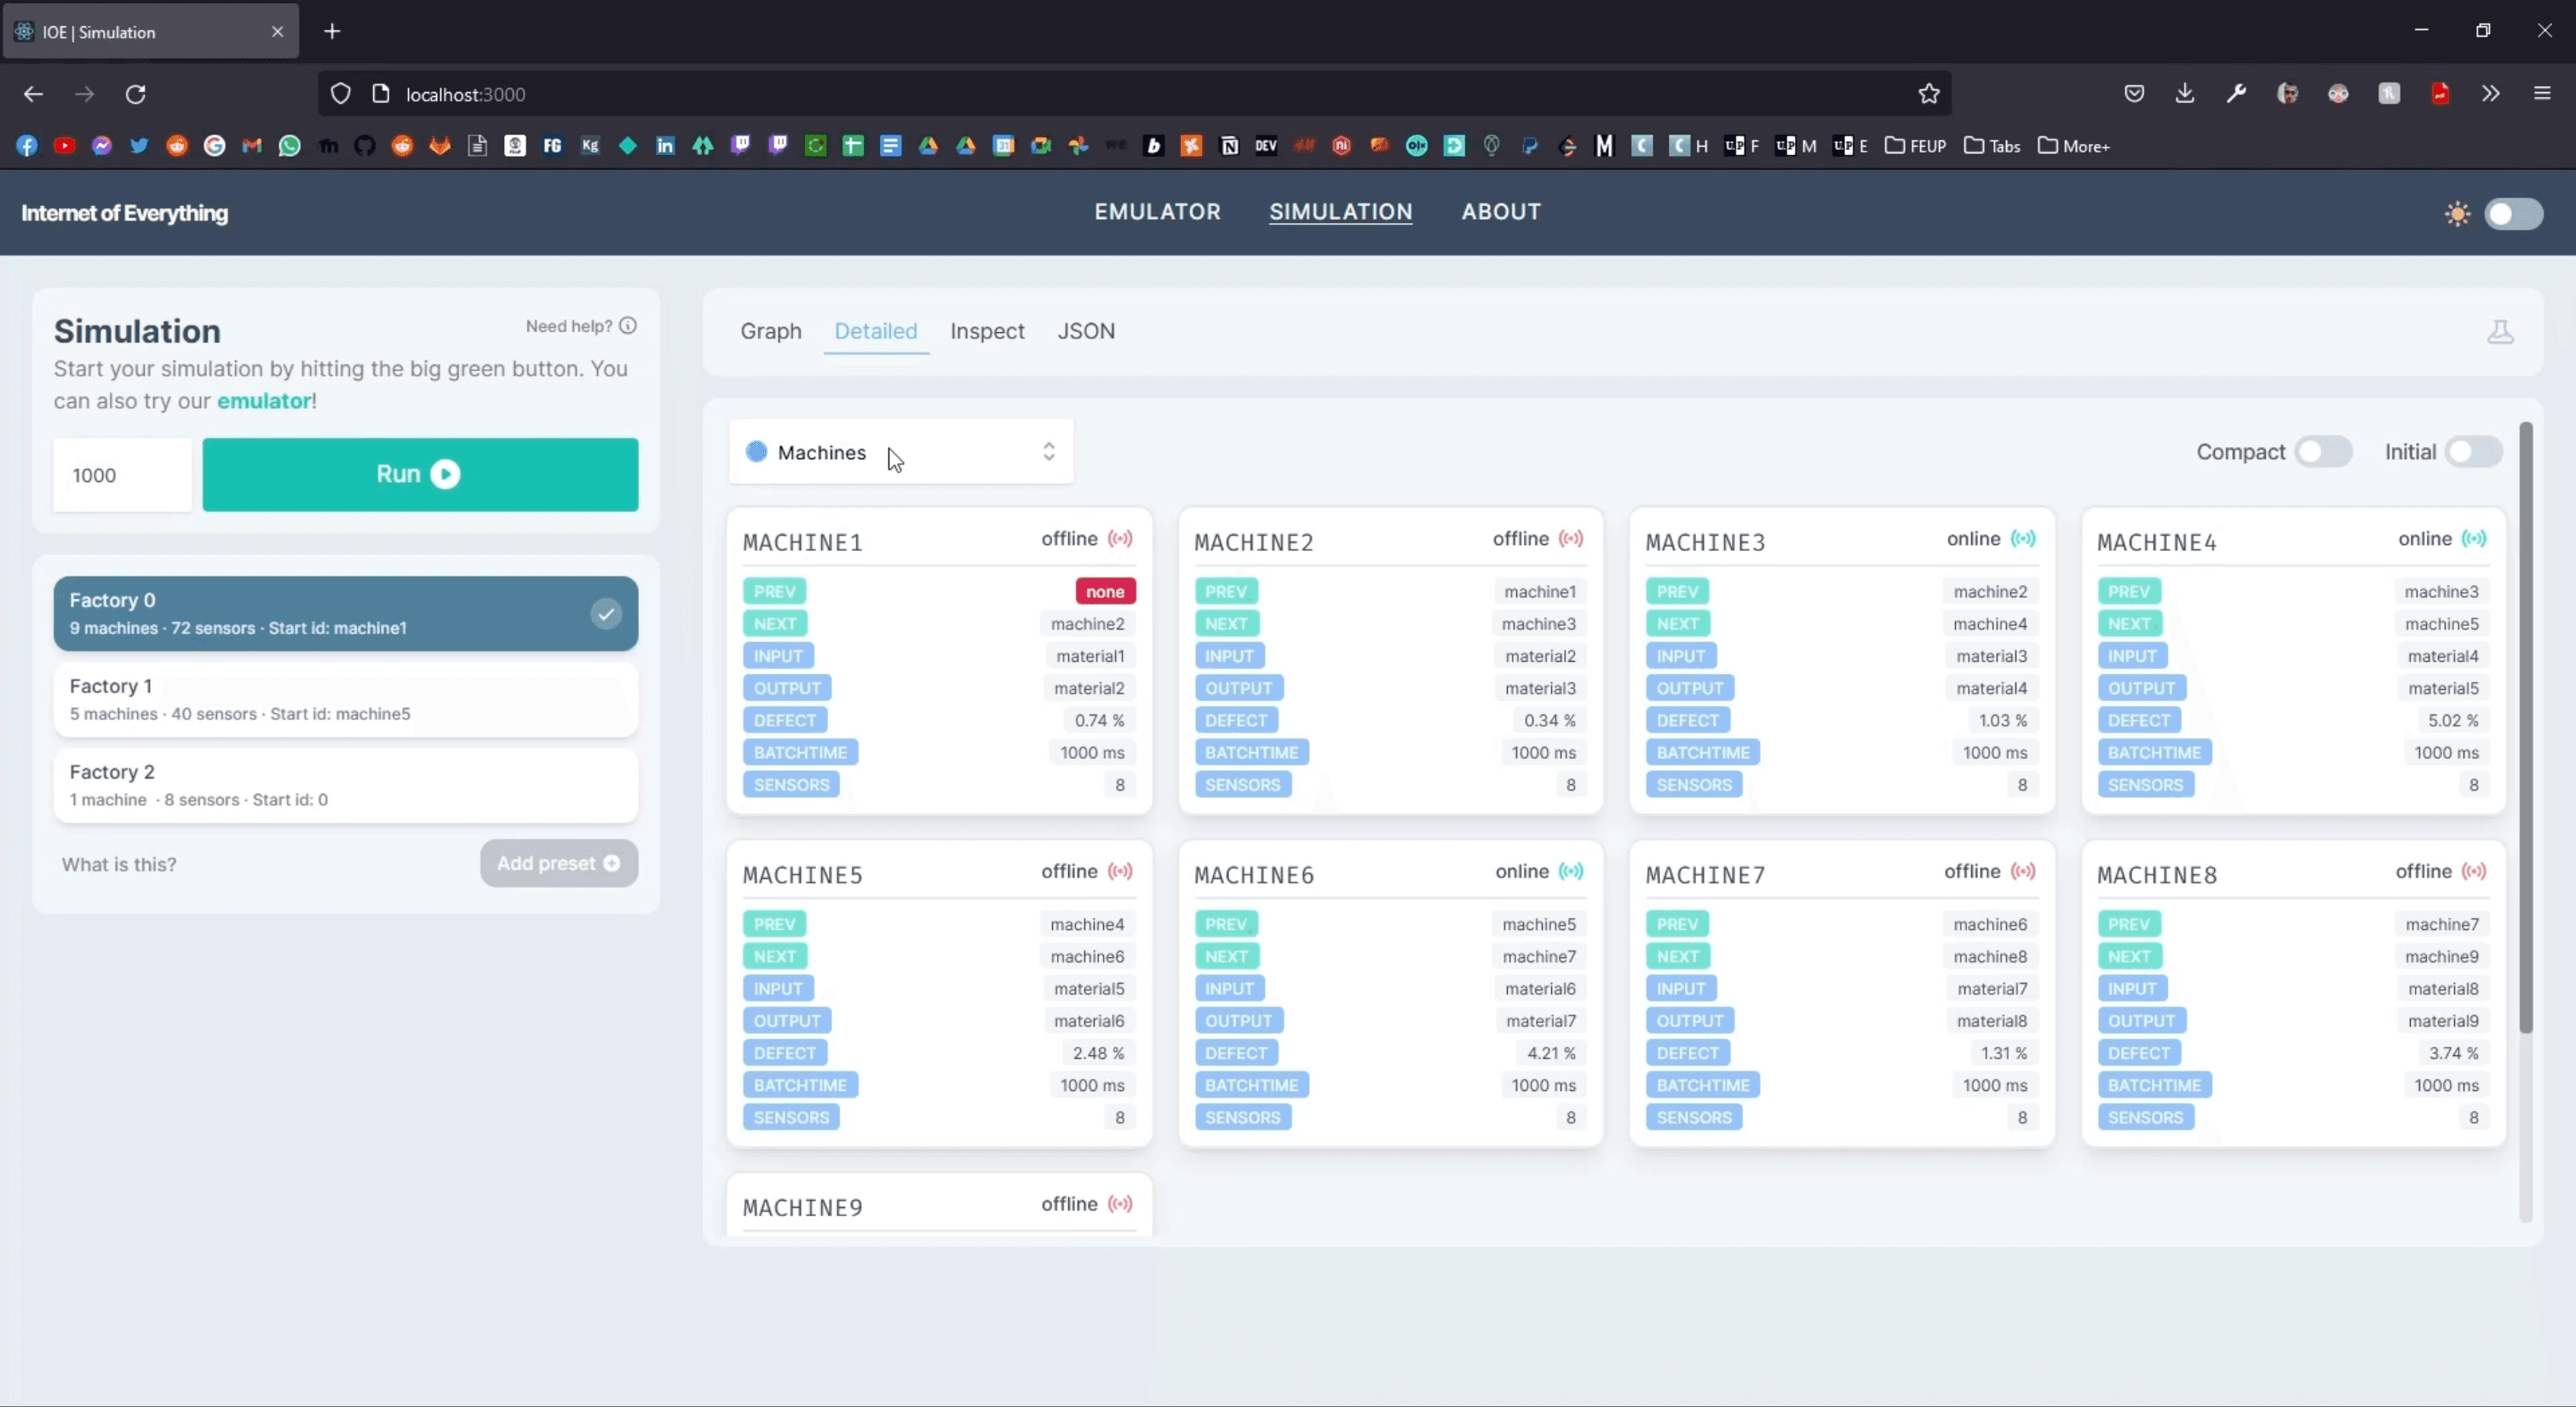Click the wireless signal icon on MACHINE1
Image resolution: width=2576 pixels, height=1407 pixels.
(x=1123, y=539)
